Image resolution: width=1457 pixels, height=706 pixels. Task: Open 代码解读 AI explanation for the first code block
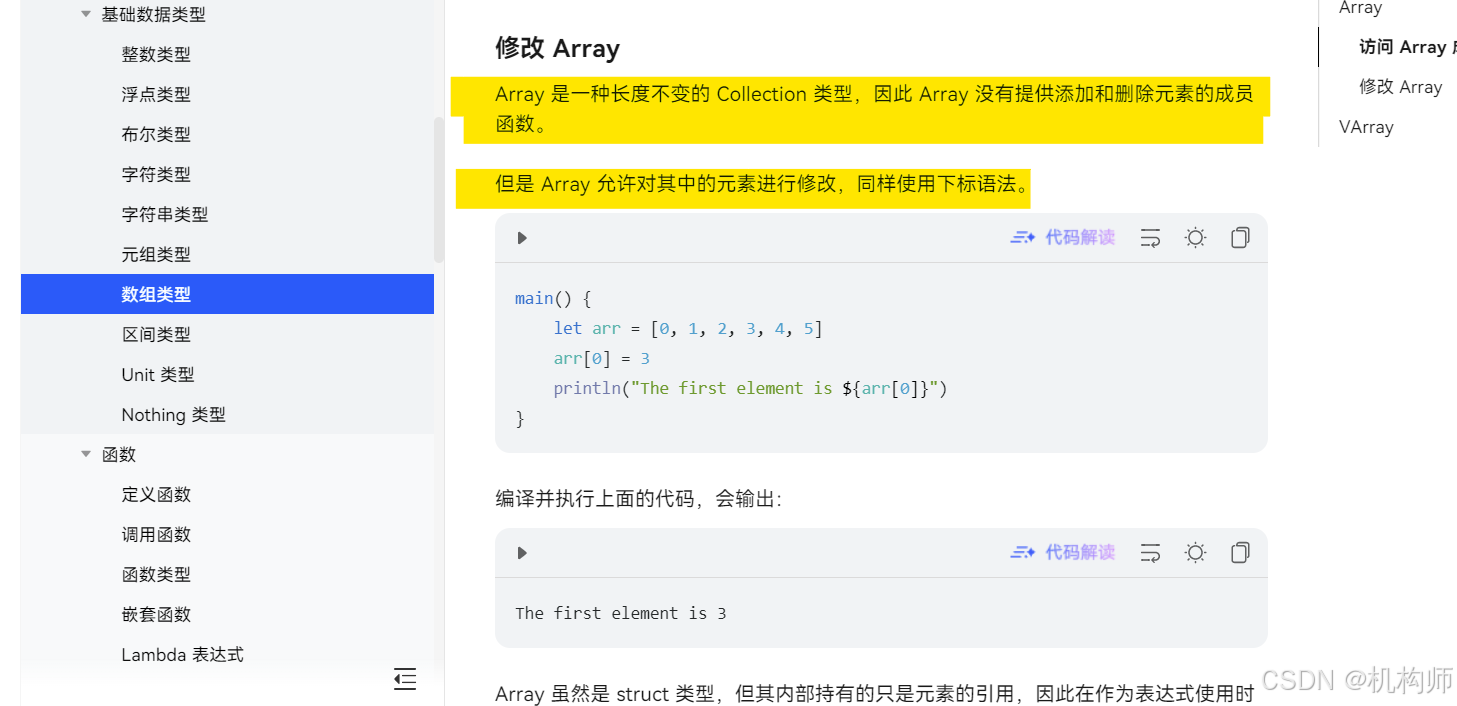point(1063,237)
